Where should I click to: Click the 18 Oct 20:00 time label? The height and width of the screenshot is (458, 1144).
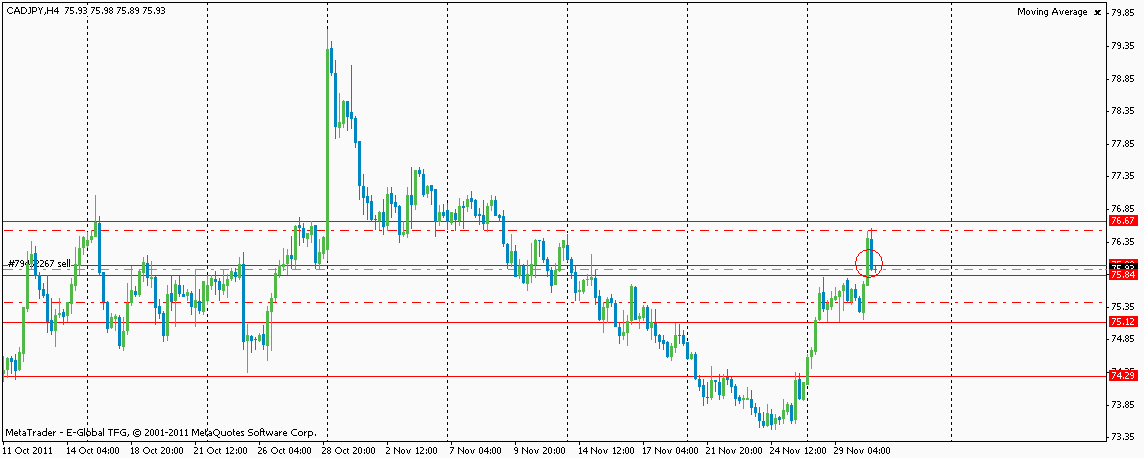(x=159, y=450)
